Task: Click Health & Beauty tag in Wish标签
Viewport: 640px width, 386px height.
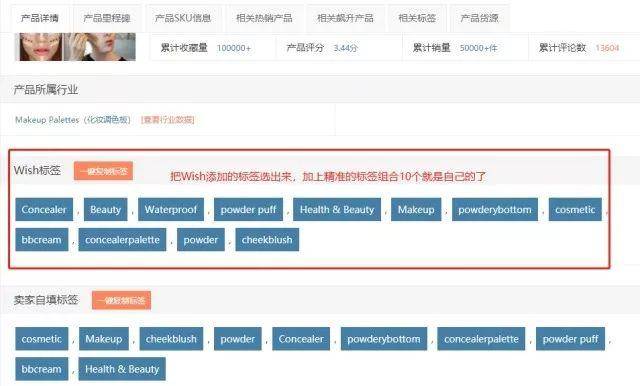Action: [337, 209]
